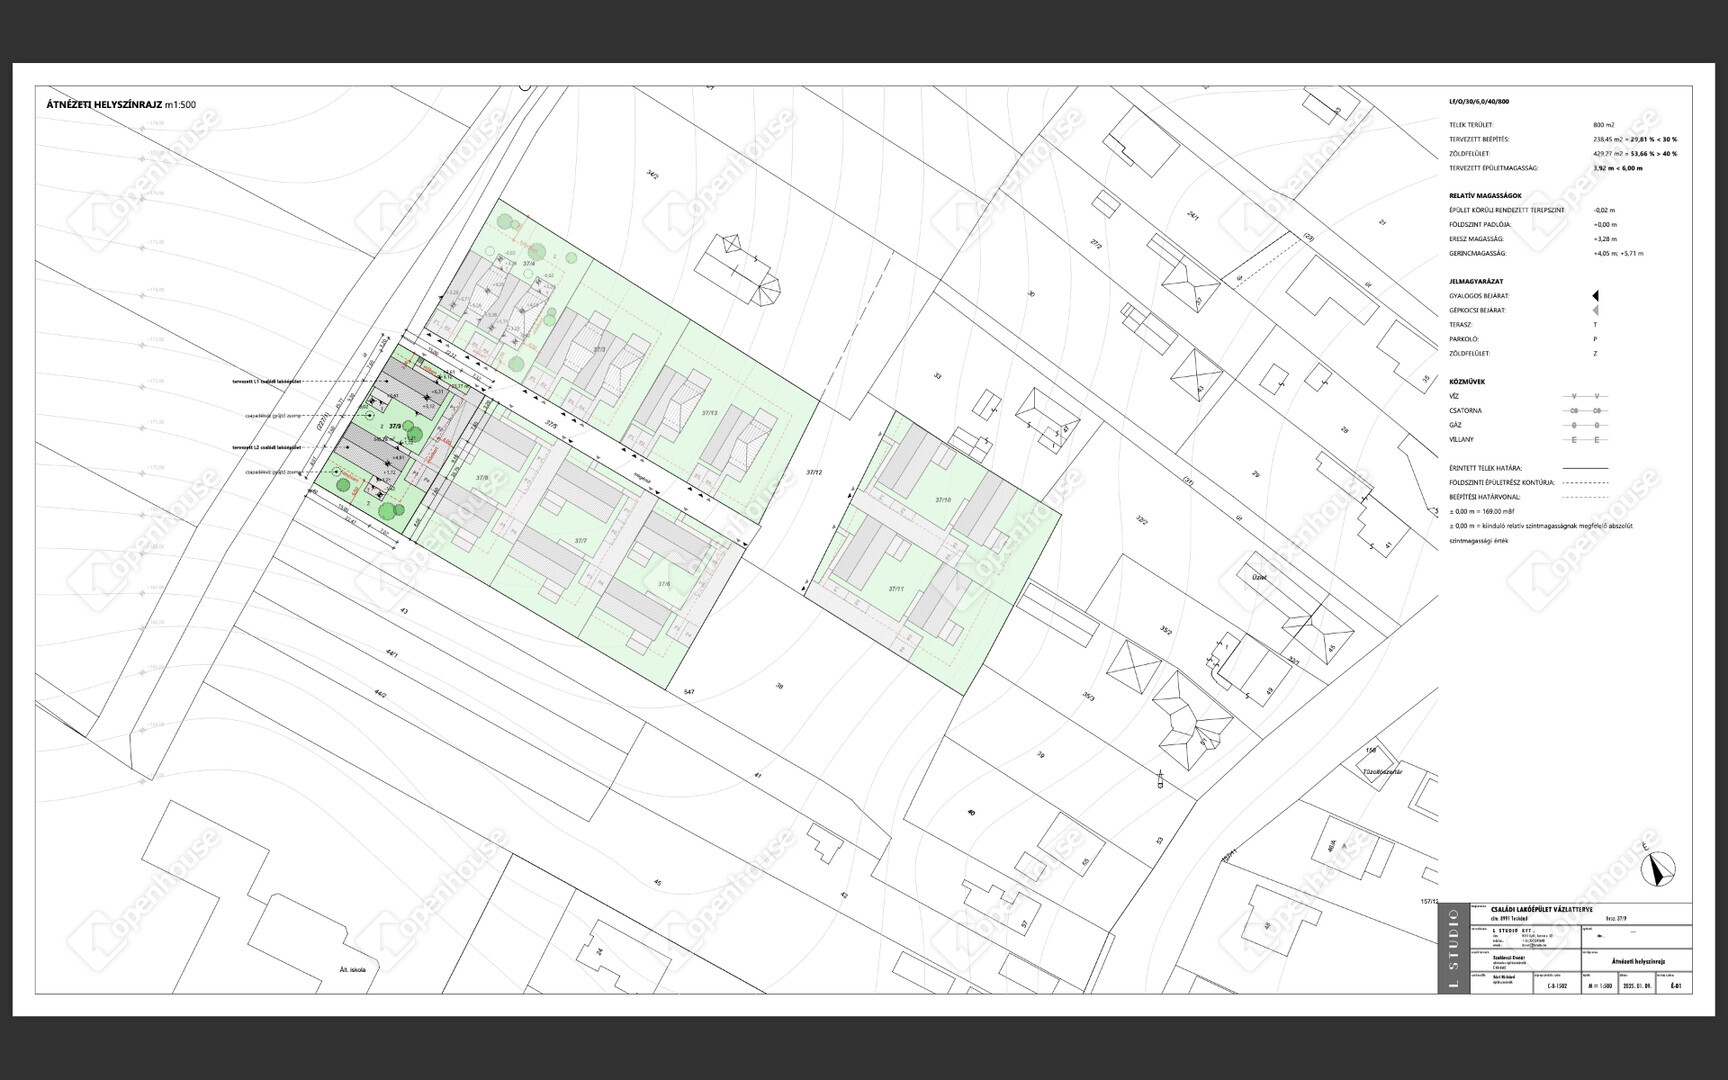Click the black pedestrian entrance triangle in legend
This screenshot has height=1080, width=1728.
[1595, 296]
